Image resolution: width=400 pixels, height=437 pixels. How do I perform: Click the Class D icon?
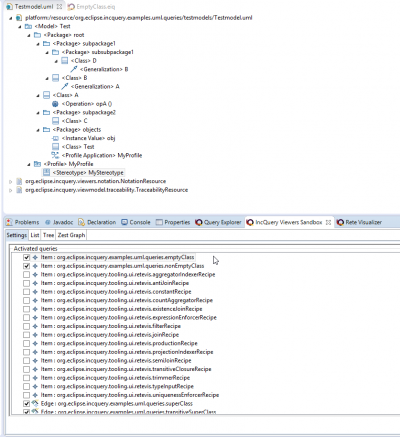(65, 61)
